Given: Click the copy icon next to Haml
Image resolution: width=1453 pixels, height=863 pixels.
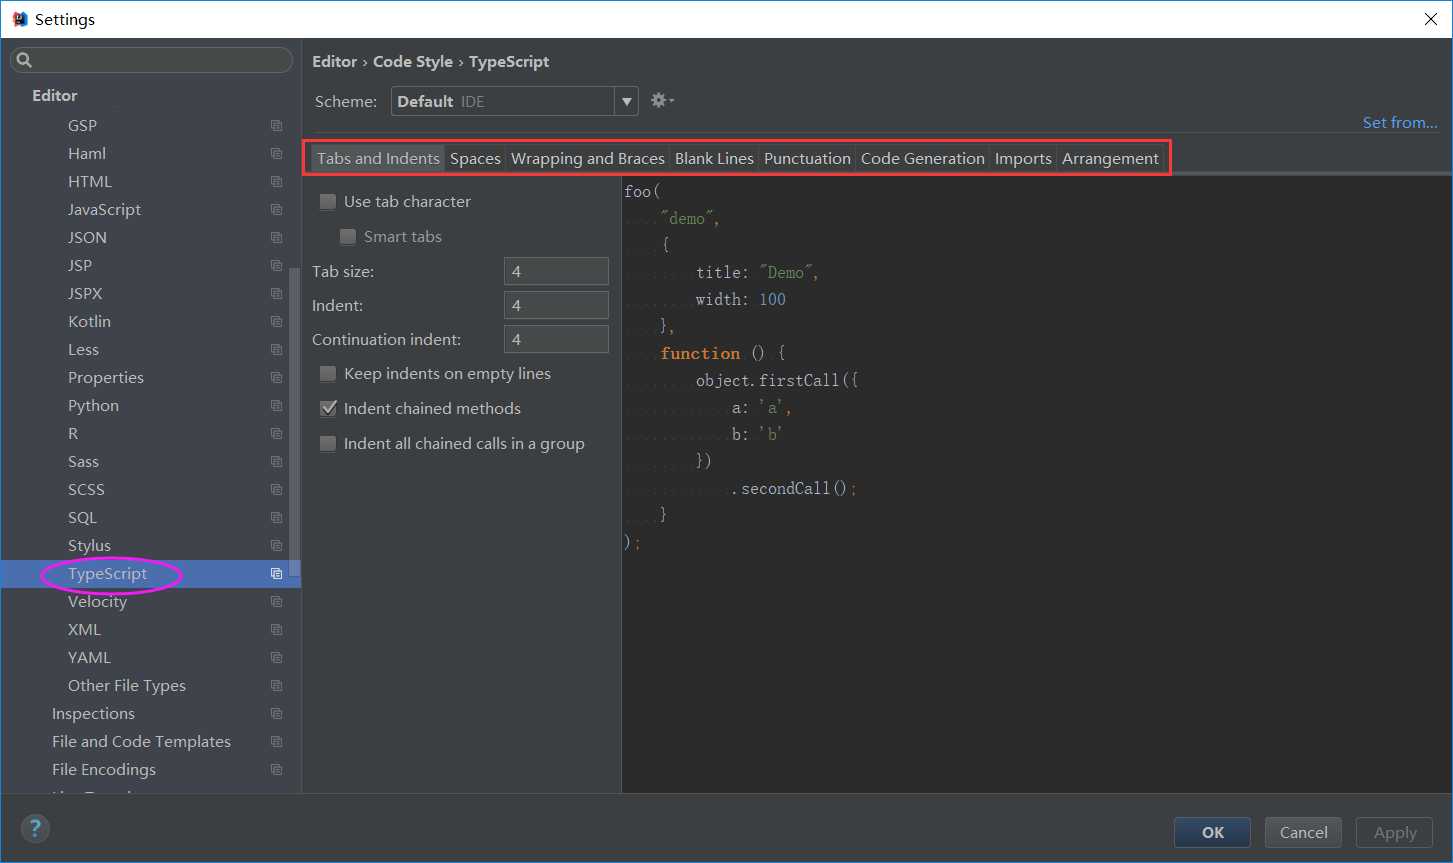Looking at the screenshot, I should coord(276,154).
